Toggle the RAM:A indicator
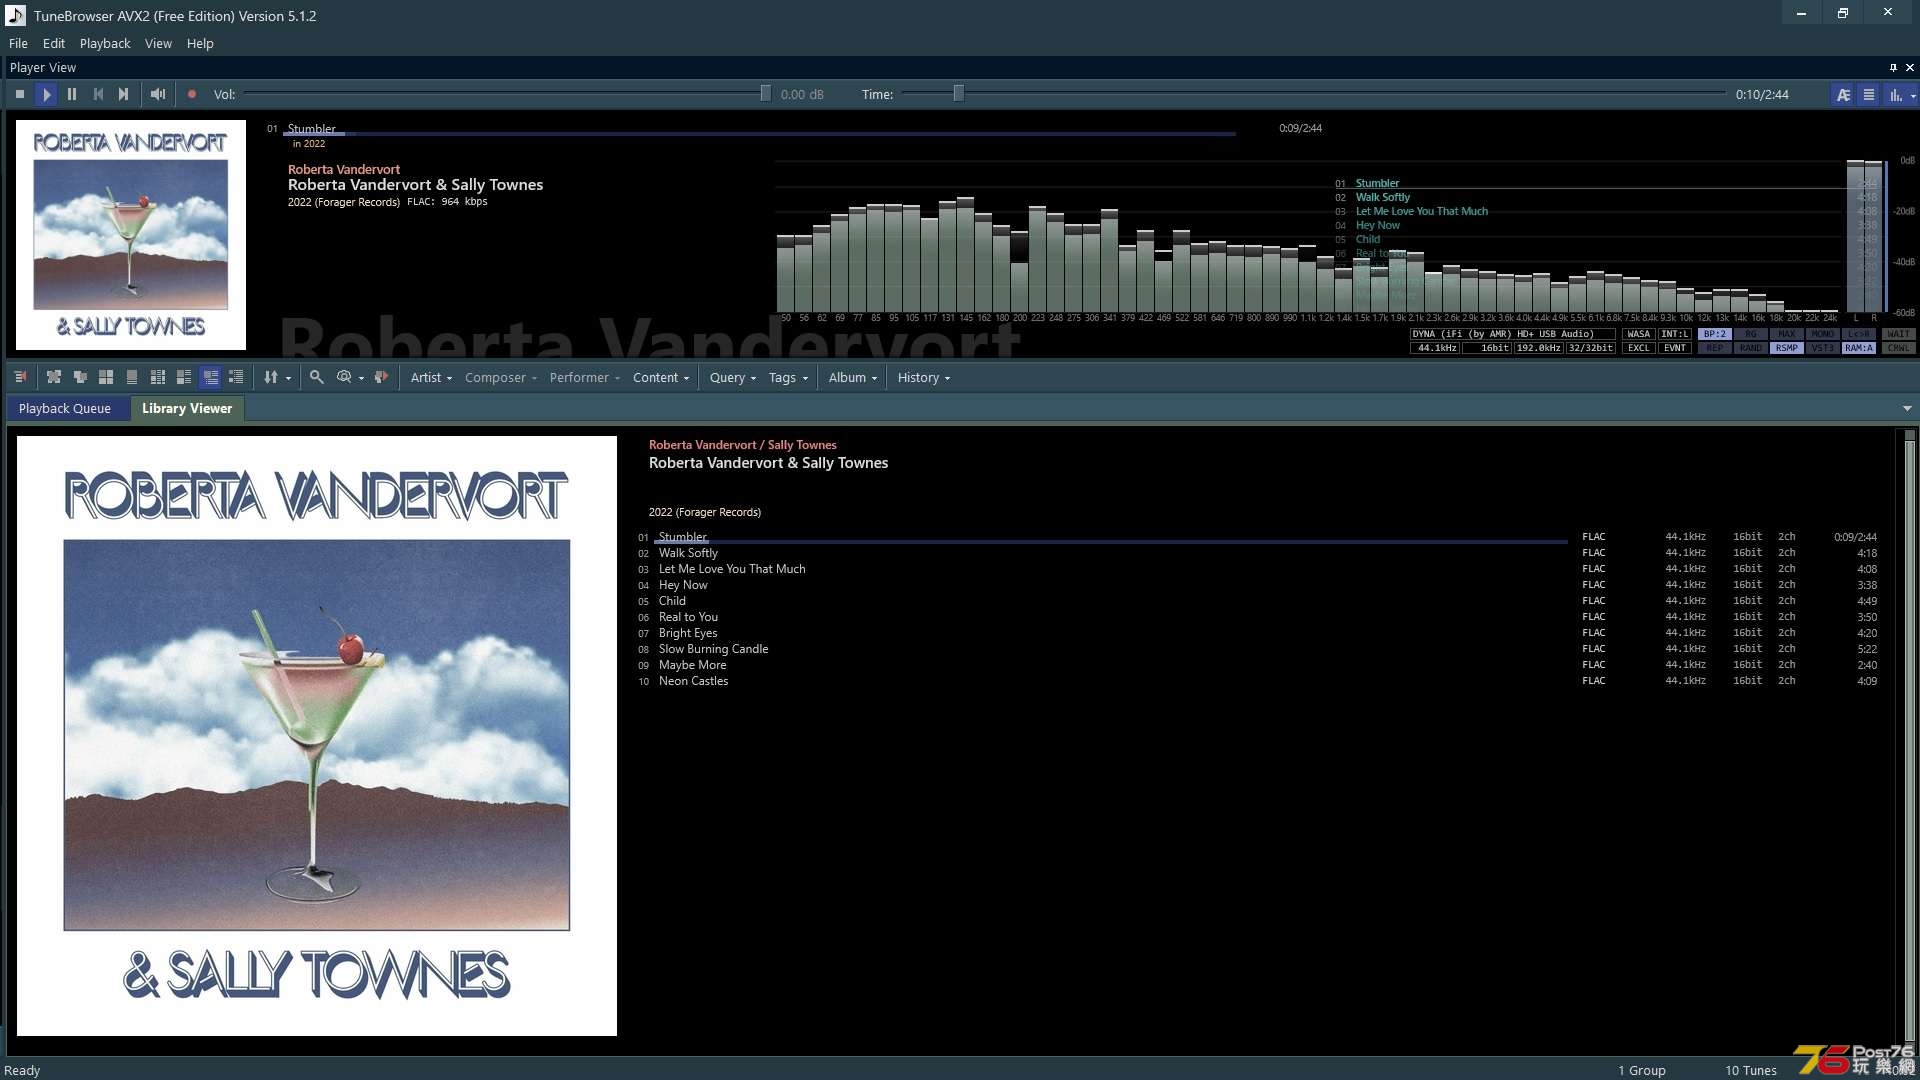 [1859, 348]
